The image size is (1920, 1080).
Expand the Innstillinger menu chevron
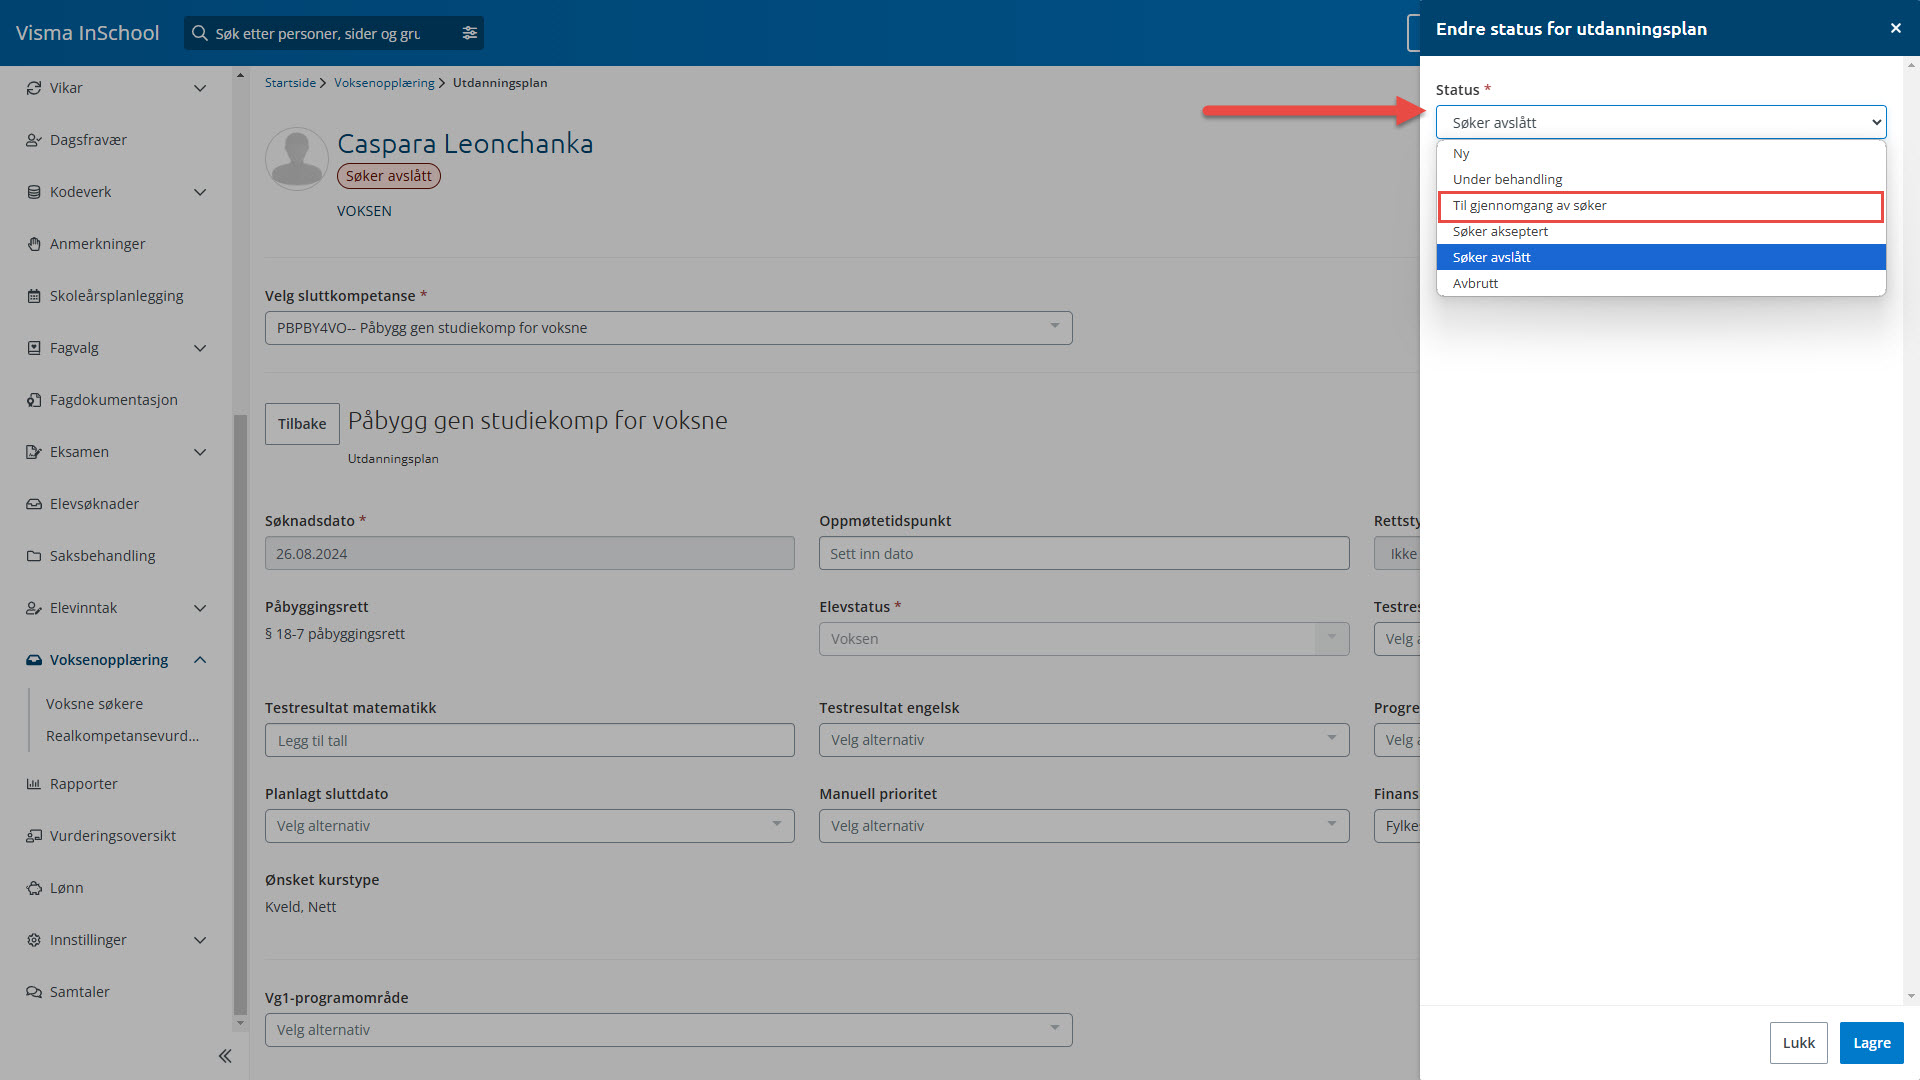200,940
